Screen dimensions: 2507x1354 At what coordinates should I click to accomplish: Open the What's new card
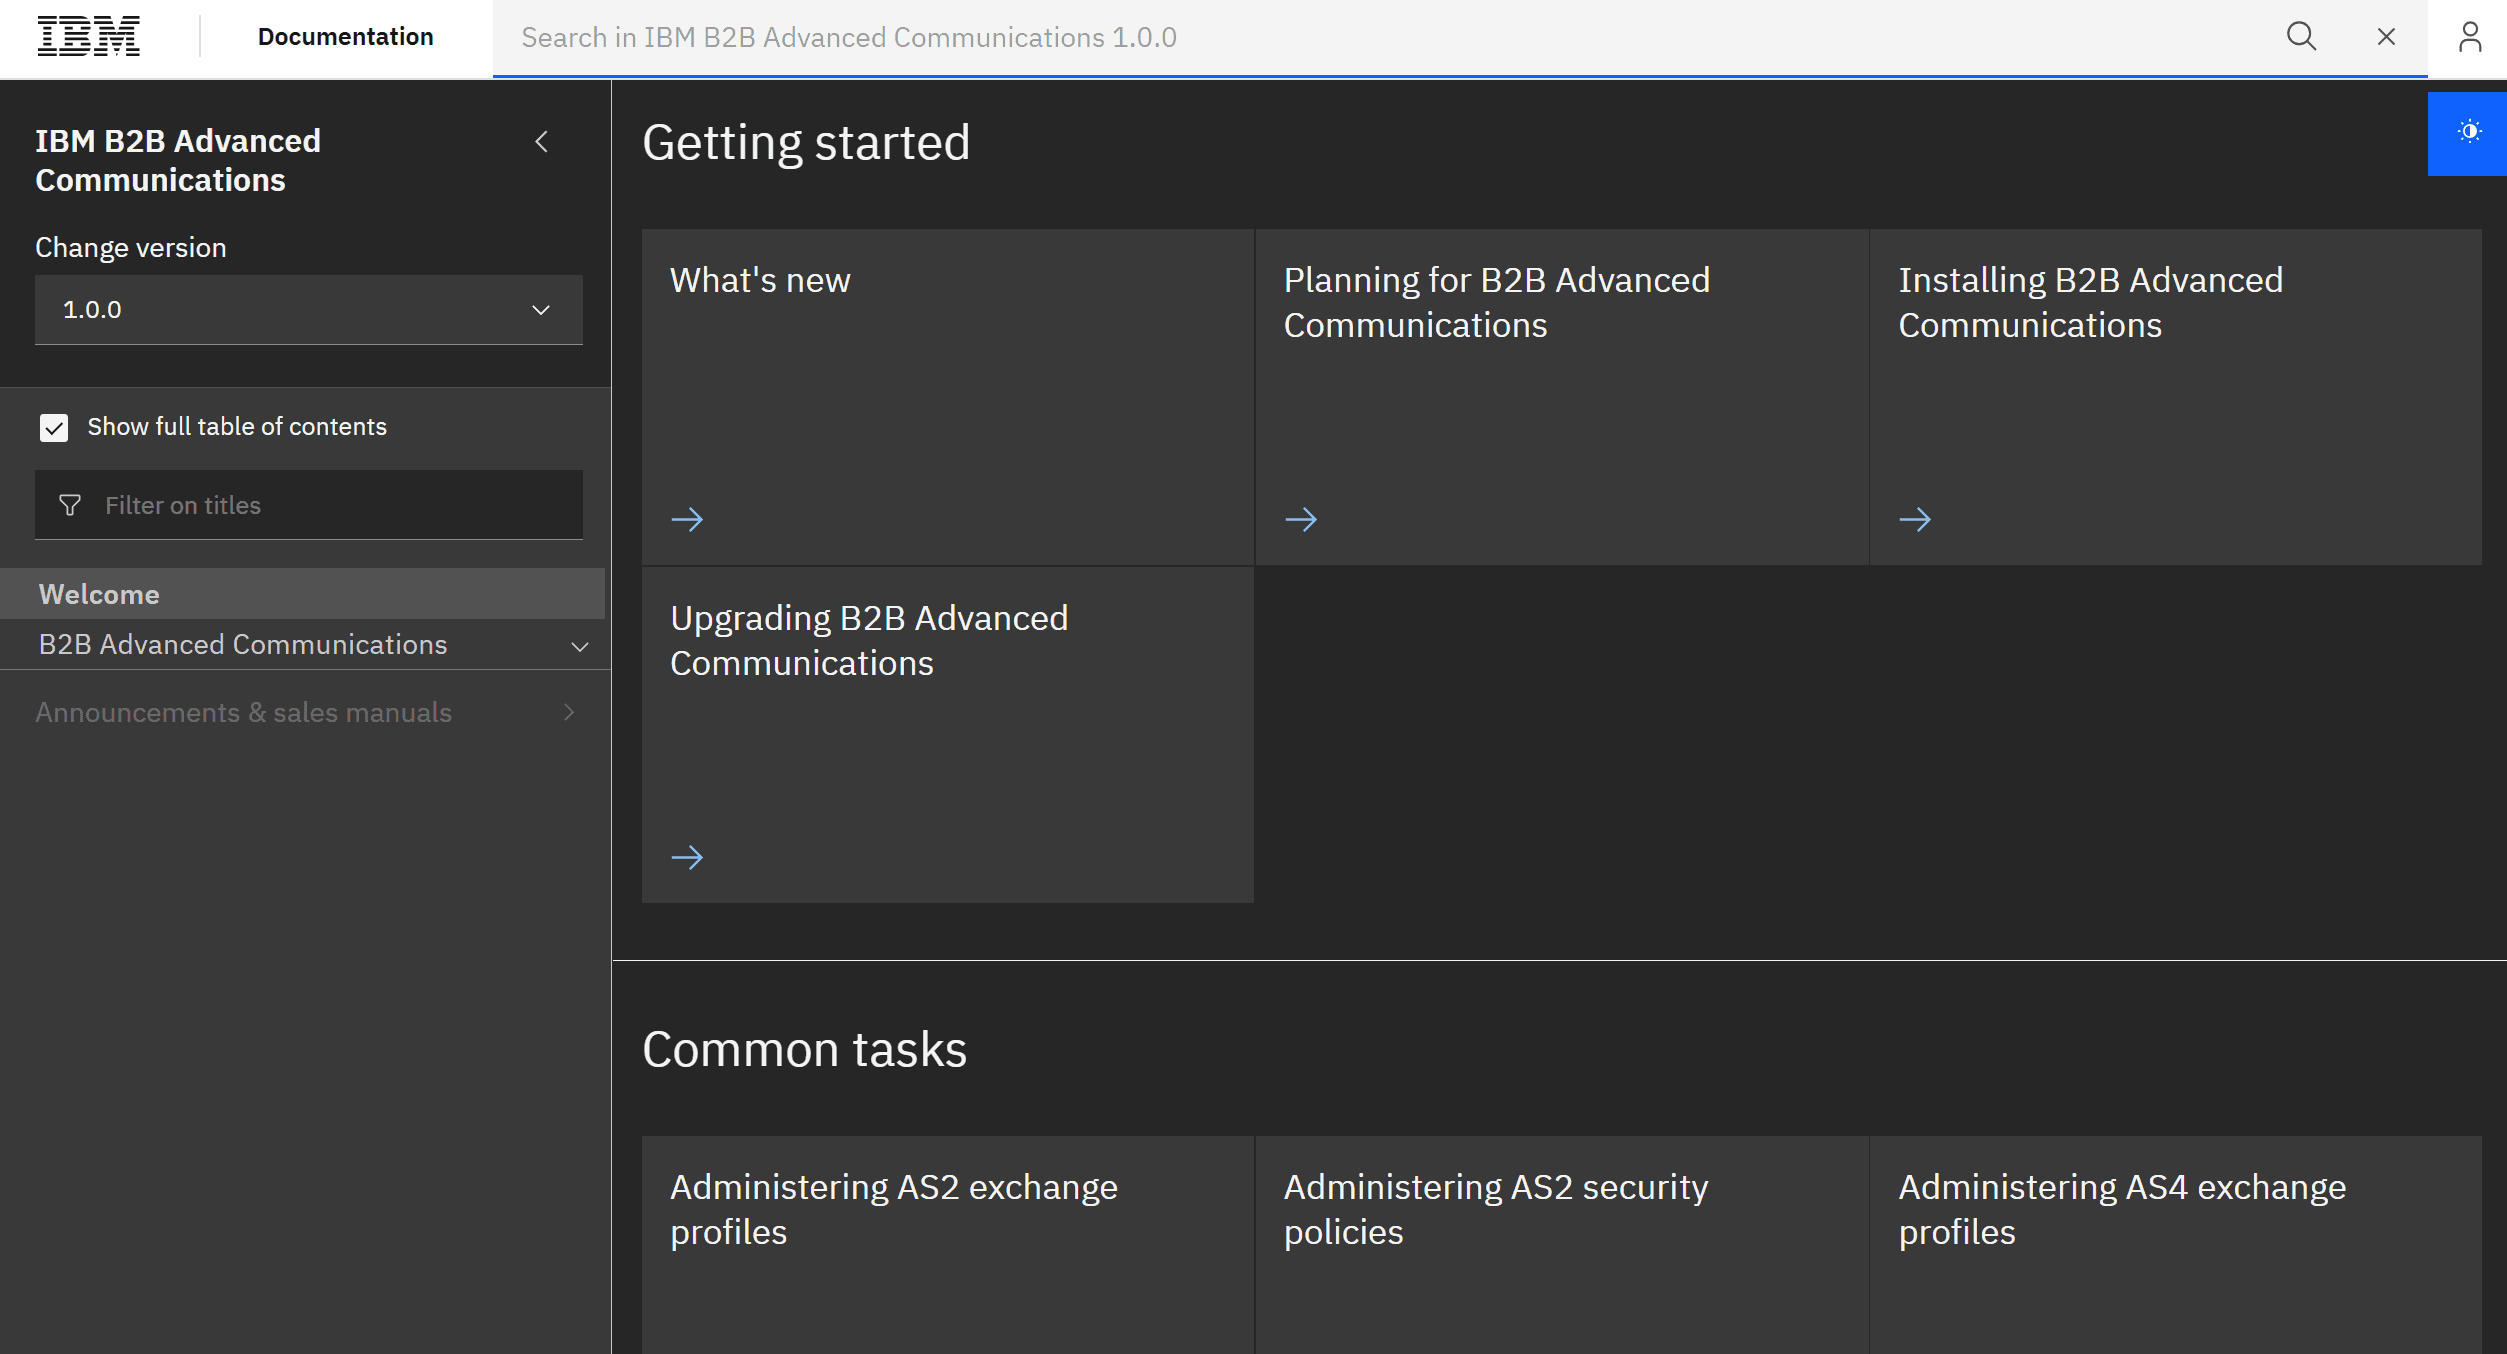(947, 397)
